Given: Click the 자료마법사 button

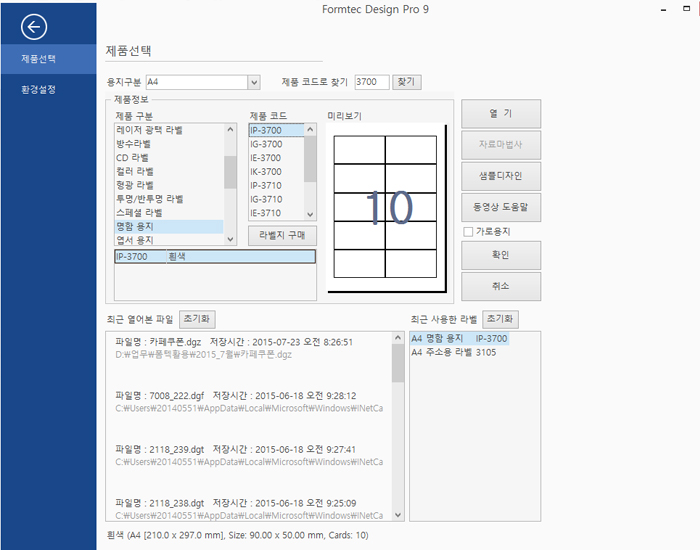Looking at the screenshot, I should 501,145.
